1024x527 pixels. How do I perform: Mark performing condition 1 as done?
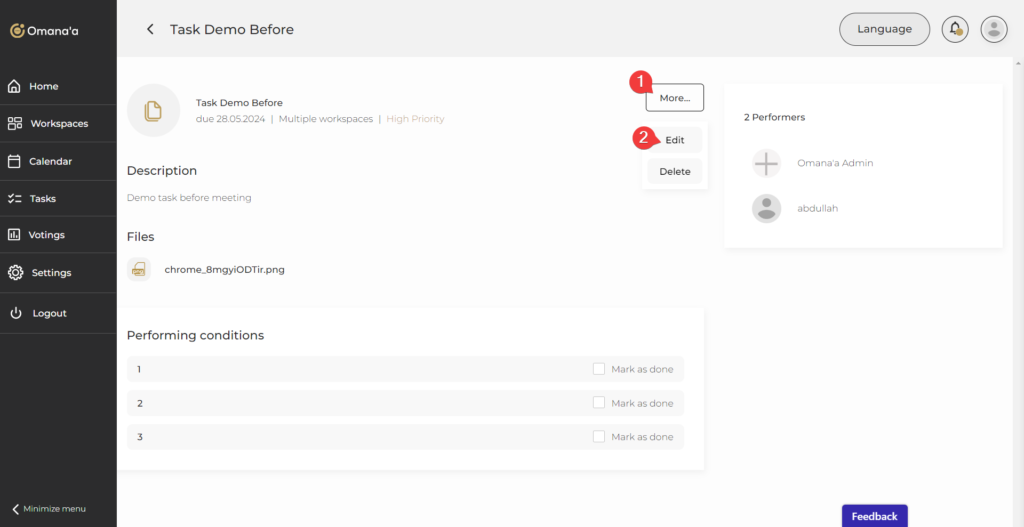coord(599,369)
